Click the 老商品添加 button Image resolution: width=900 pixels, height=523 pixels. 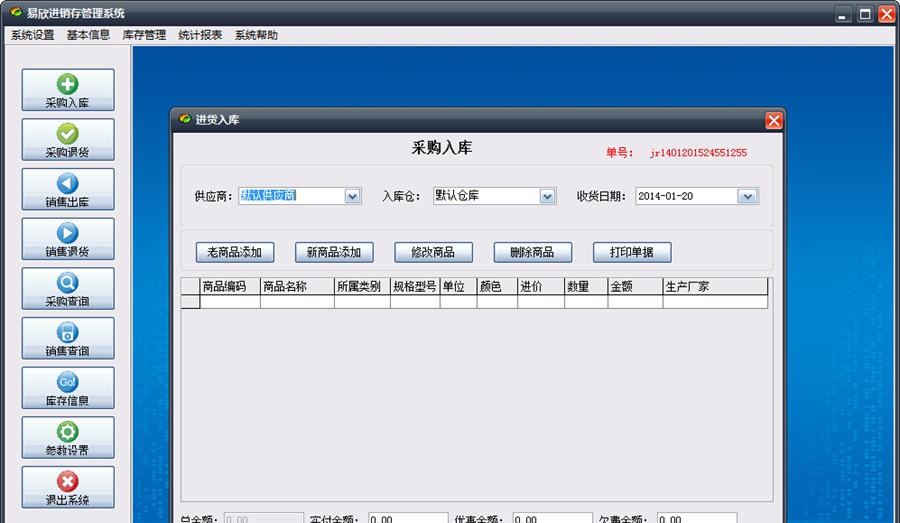click(235, 252)
